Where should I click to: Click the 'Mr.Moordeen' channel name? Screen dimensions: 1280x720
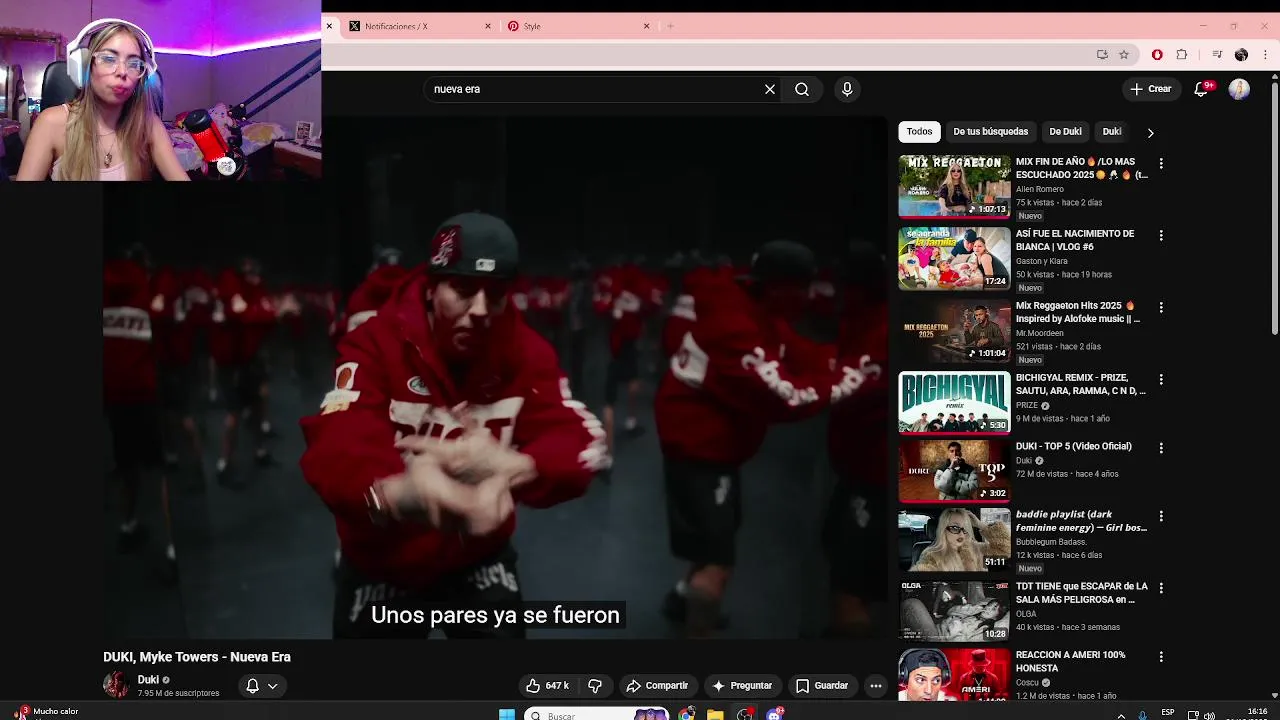1040,333
